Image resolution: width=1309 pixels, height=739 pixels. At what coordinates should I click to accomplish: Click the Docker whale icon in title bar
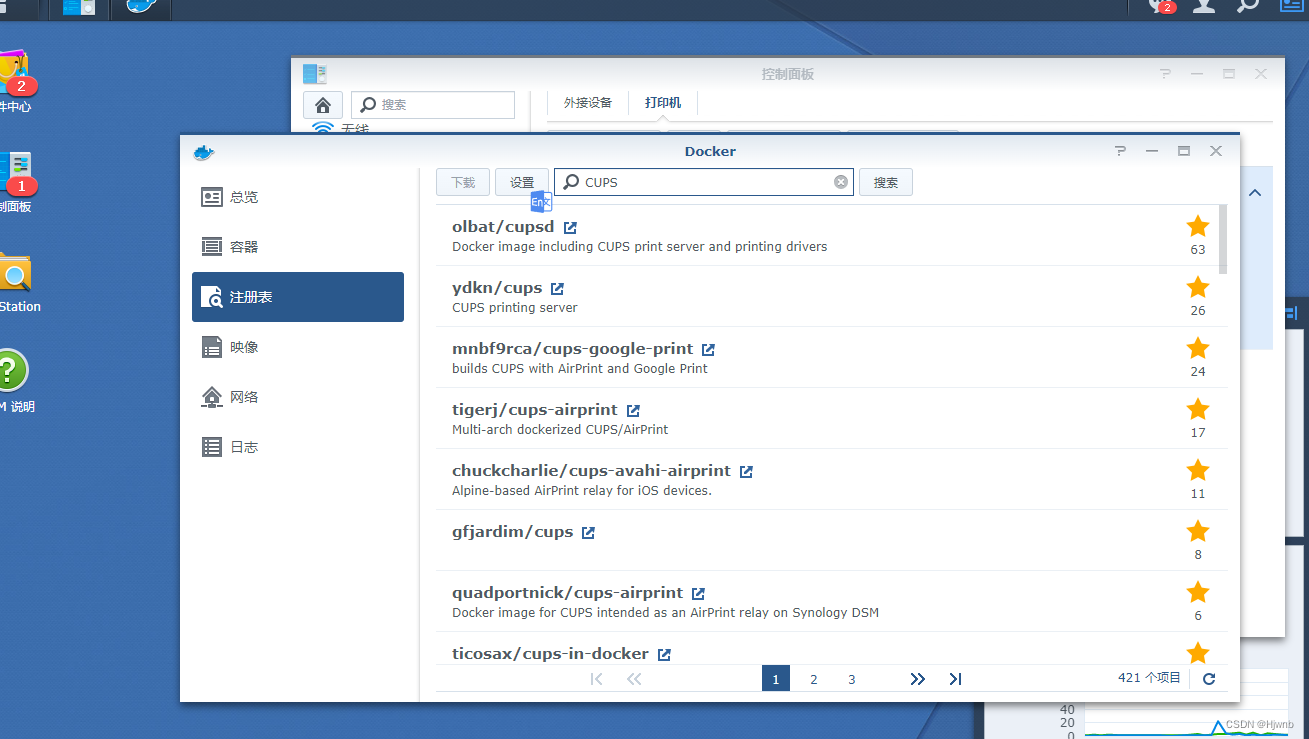[x=204, y=152]
